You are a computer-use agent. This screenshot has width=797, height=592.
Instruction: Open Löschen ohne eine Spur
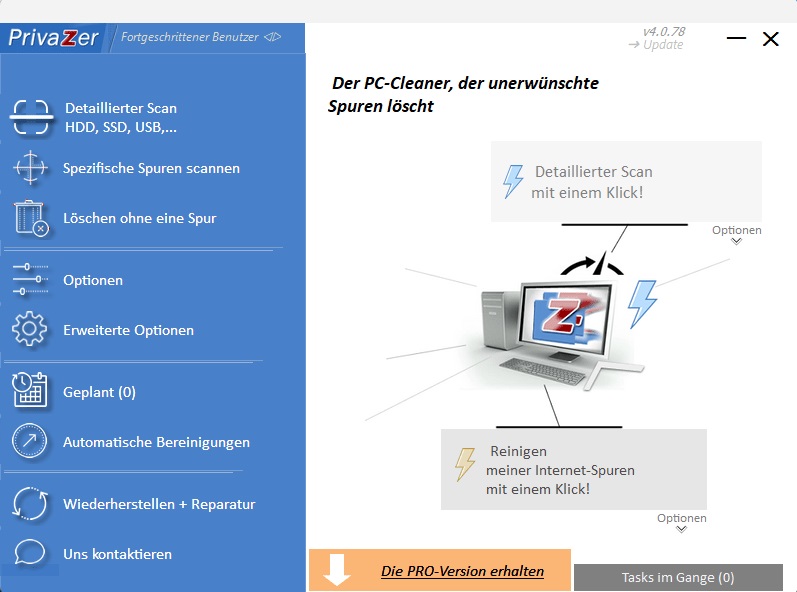point(139,218)
